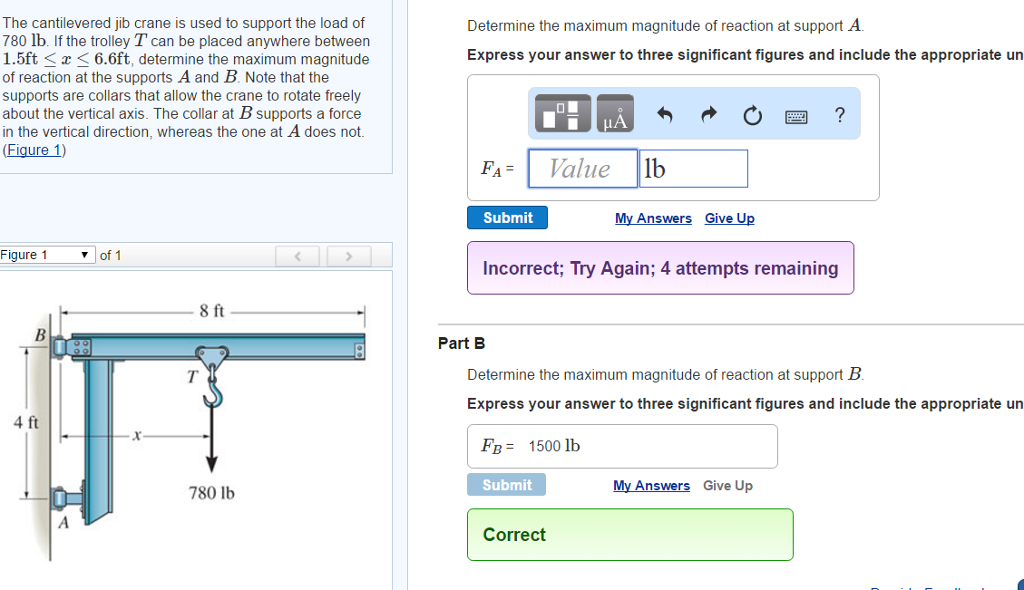Viewport: 1024px width, 590px height.
Task: Click the FB answer box showing 1500 lb
Action: click(621, 446)
